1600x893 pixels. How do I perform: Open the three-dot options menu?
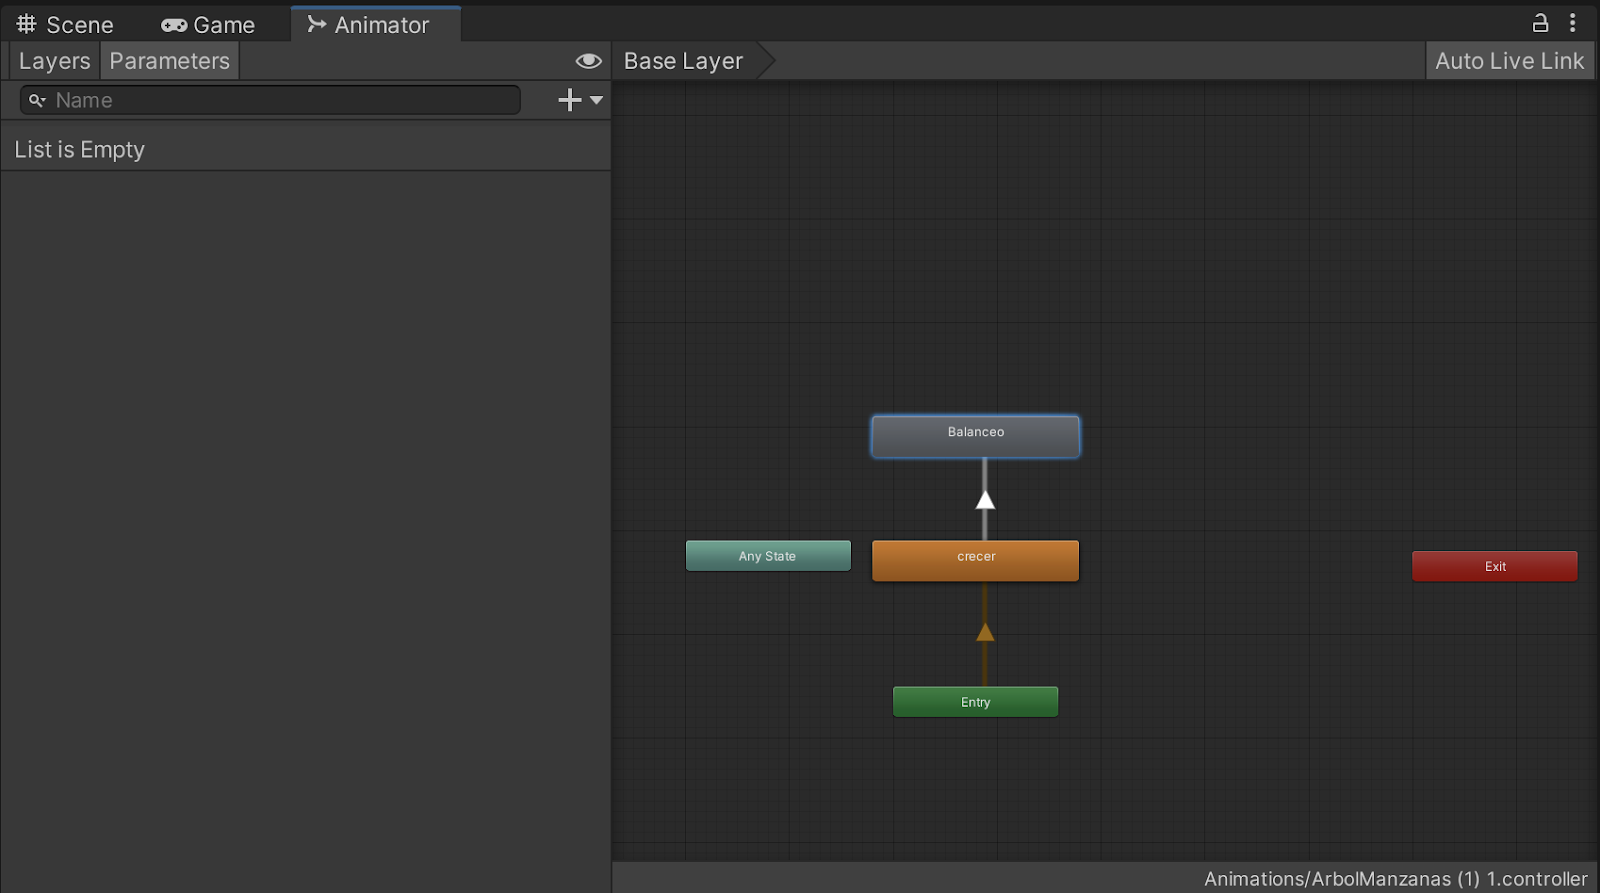click(1572, 23)
